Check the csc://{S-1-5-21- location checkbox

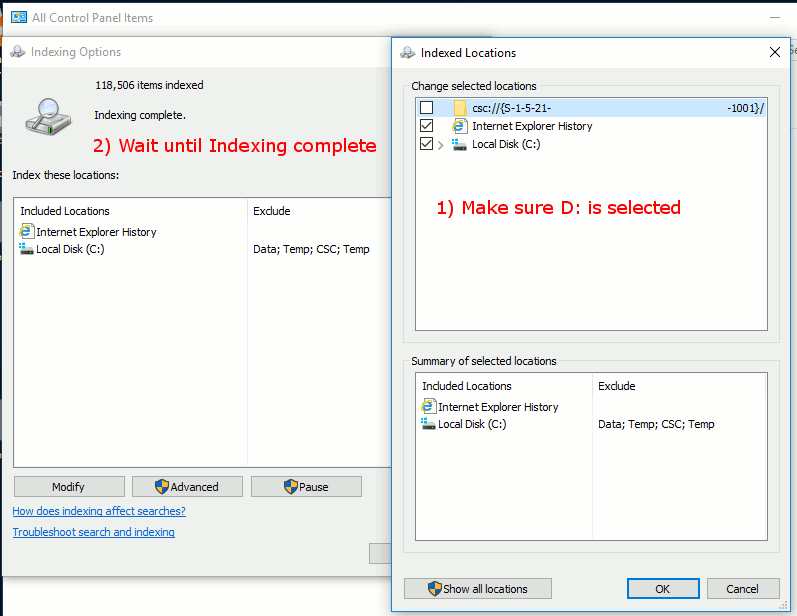click(426, 108)
